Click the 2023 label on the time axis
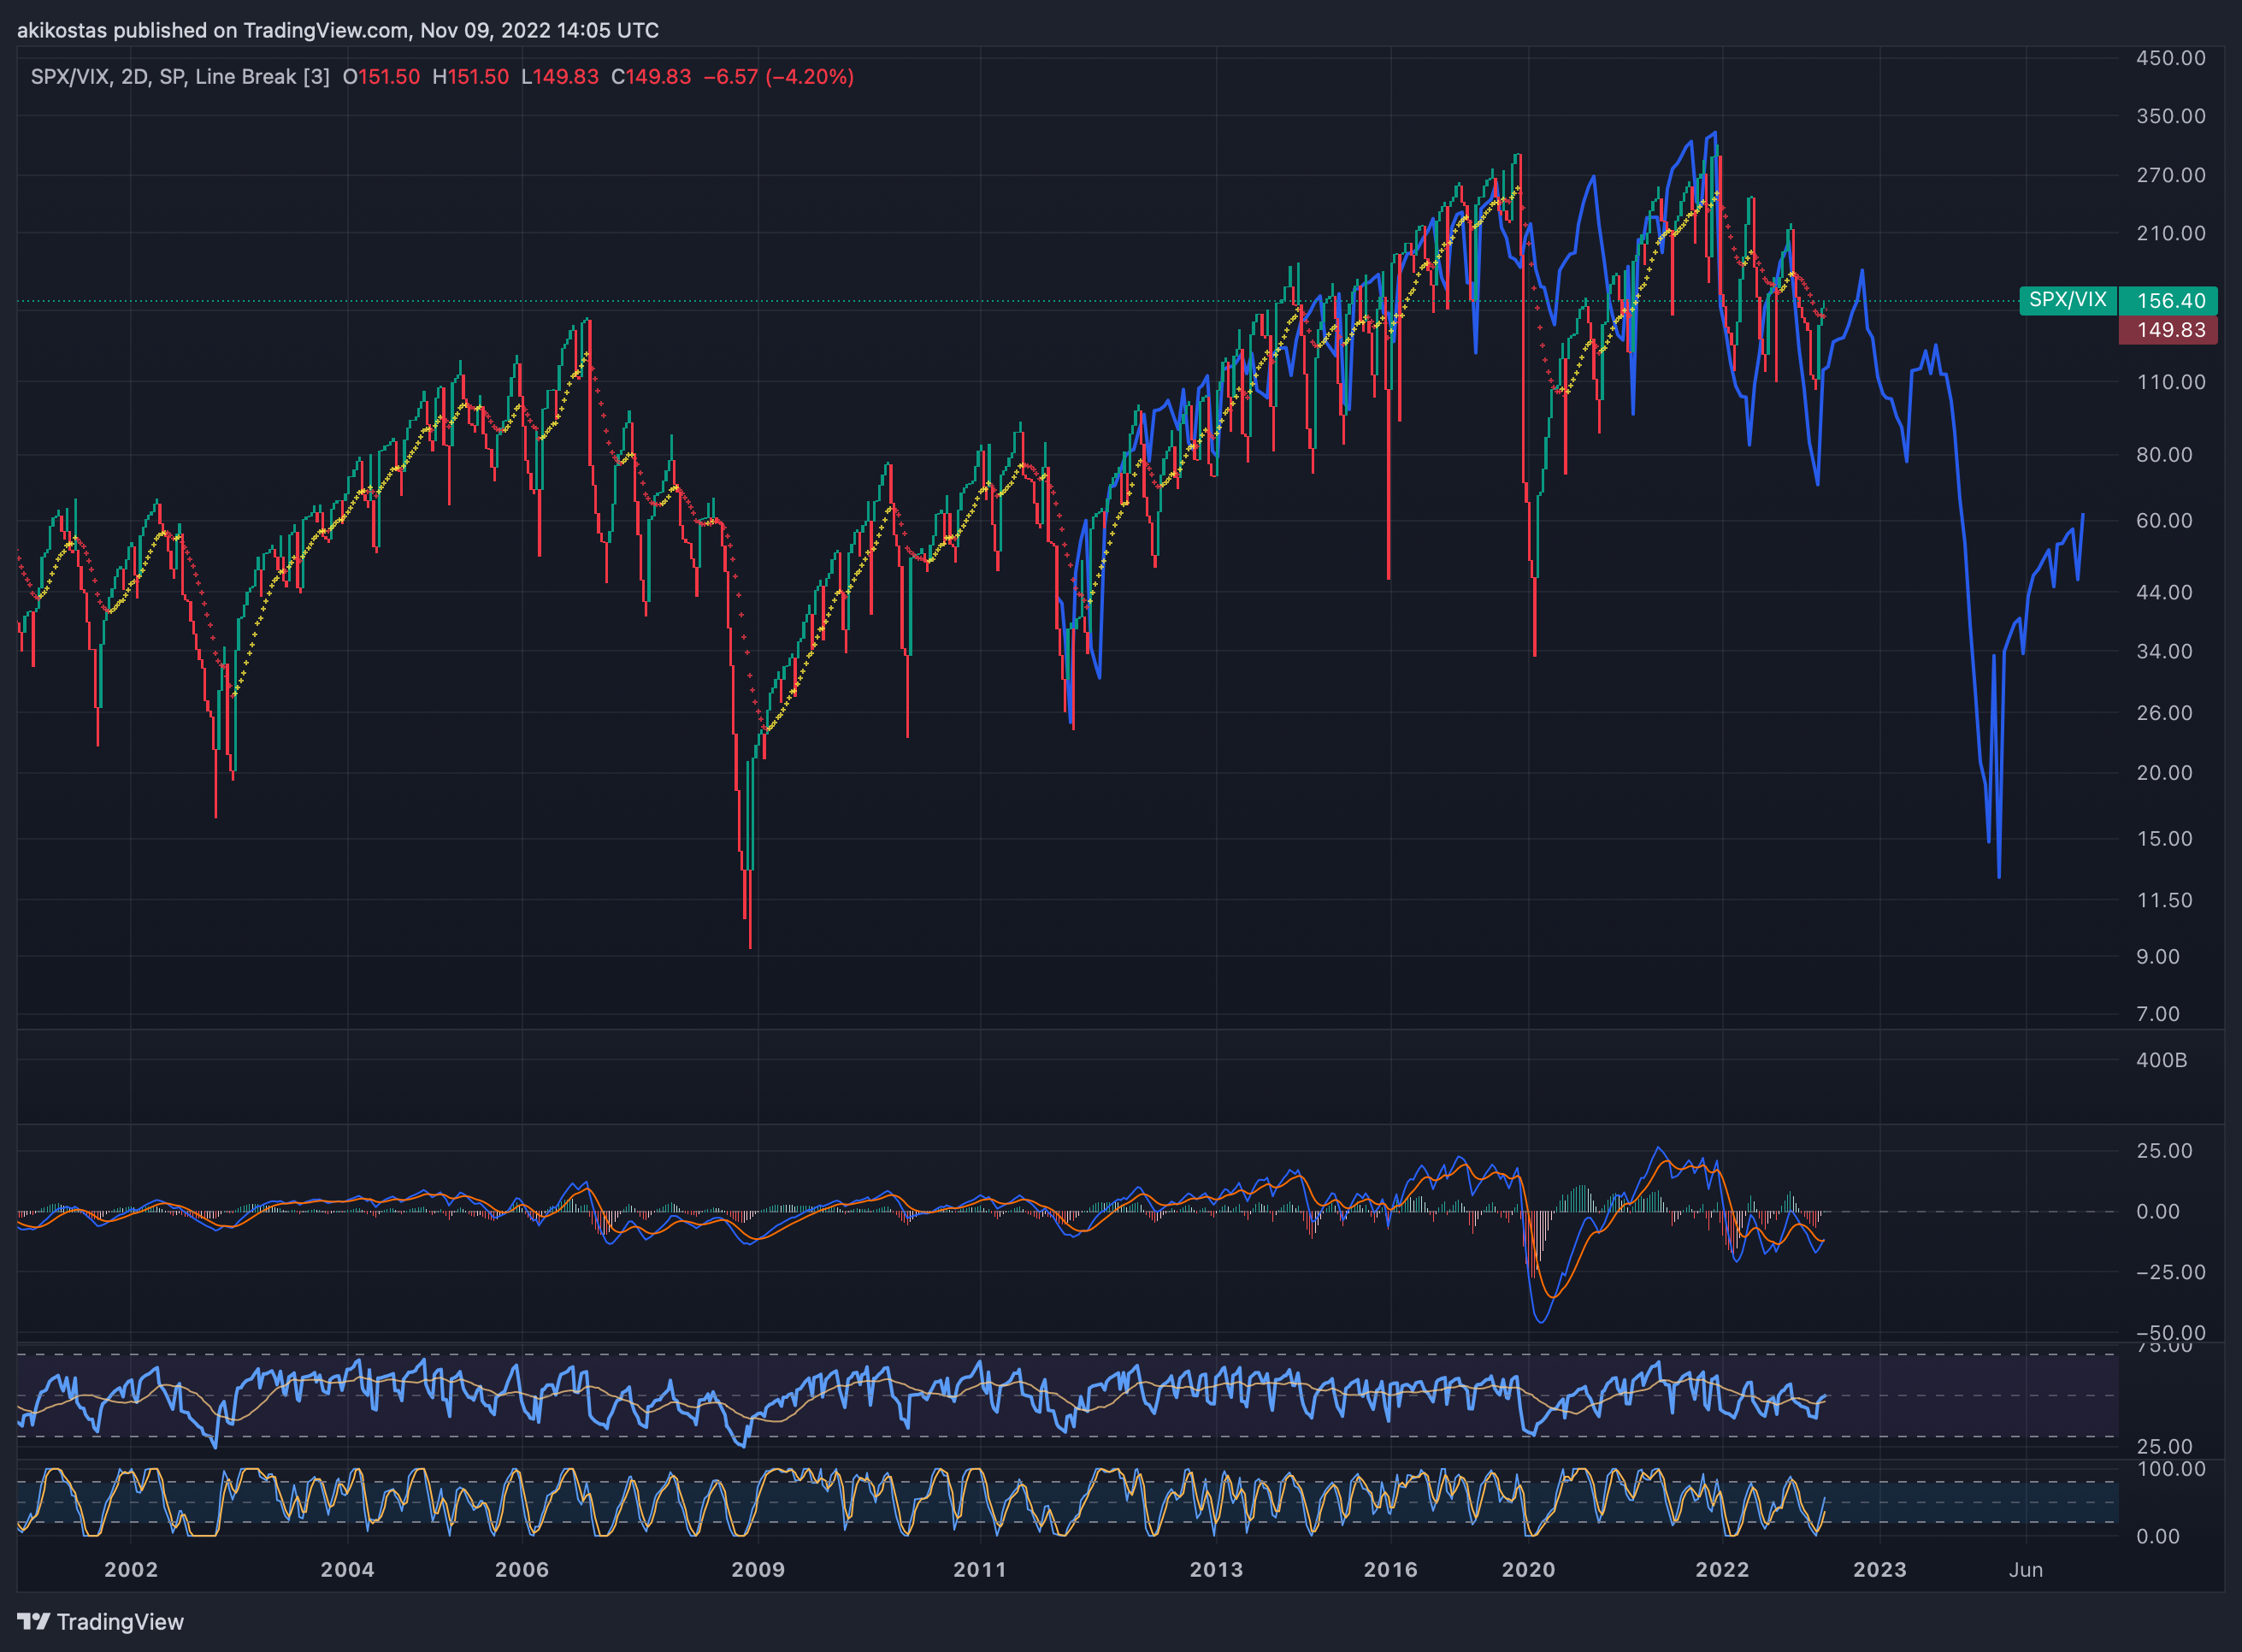Viewport: 2242px width, 1652px height. tap(1880, 1569)
